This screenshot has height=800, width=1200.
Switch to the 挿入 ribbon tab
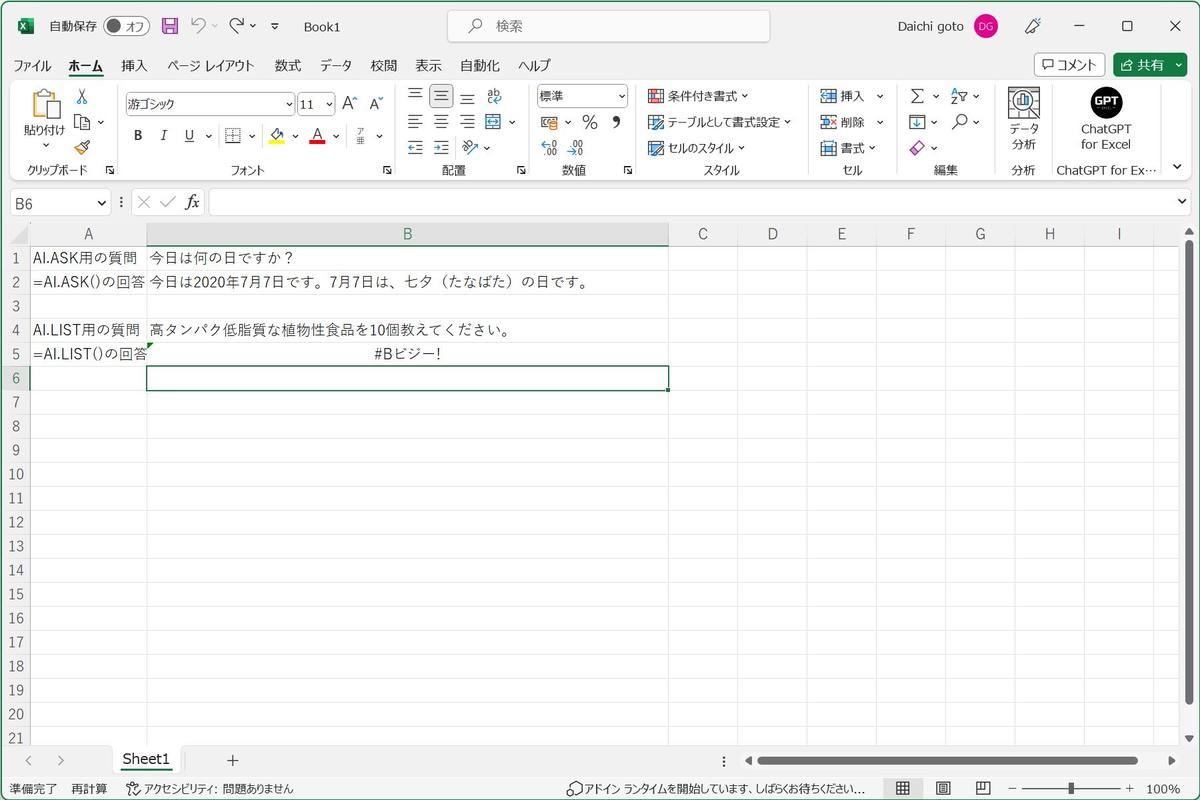click(x=134, y=65)
